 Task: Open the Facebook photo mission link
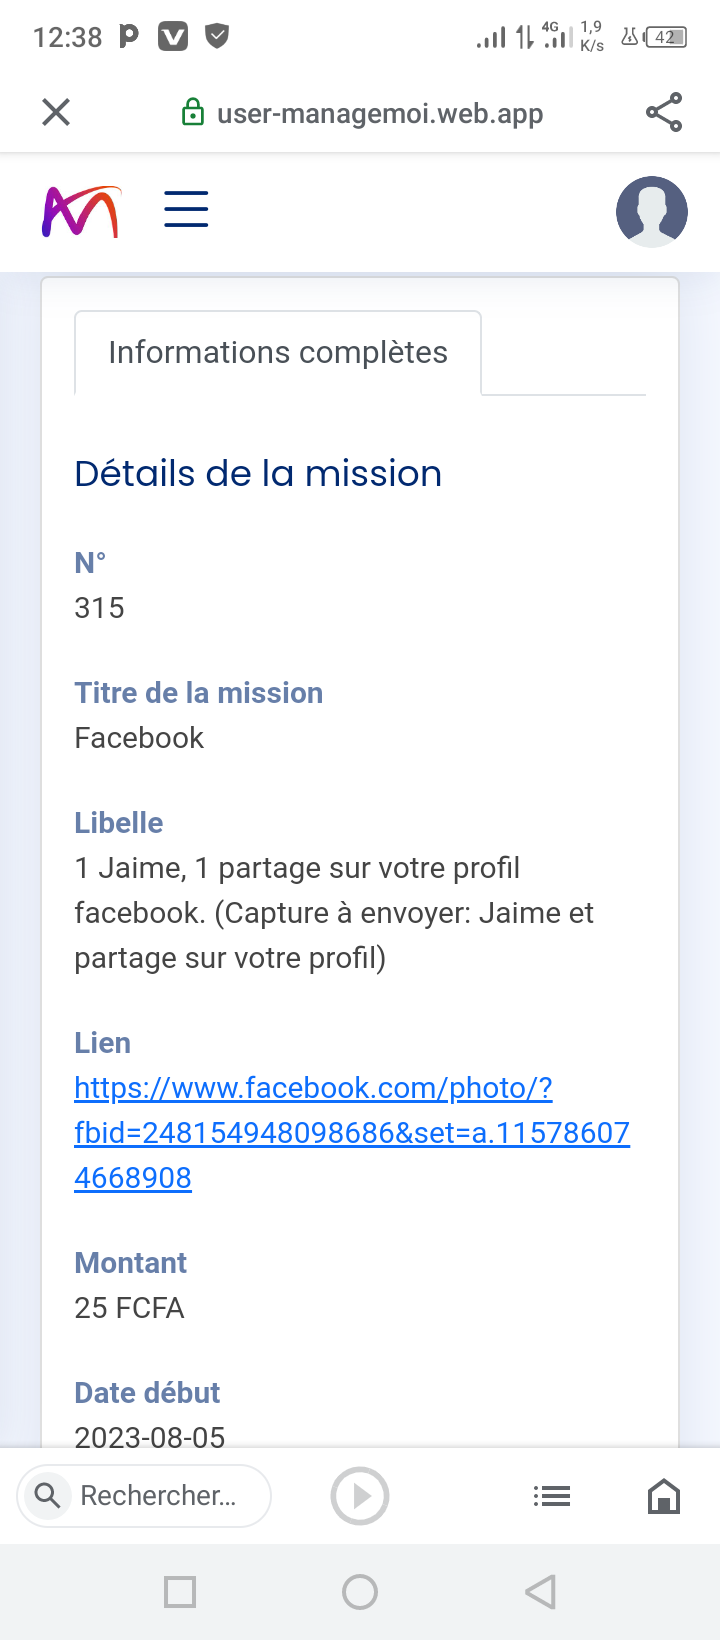point(352,1132)
